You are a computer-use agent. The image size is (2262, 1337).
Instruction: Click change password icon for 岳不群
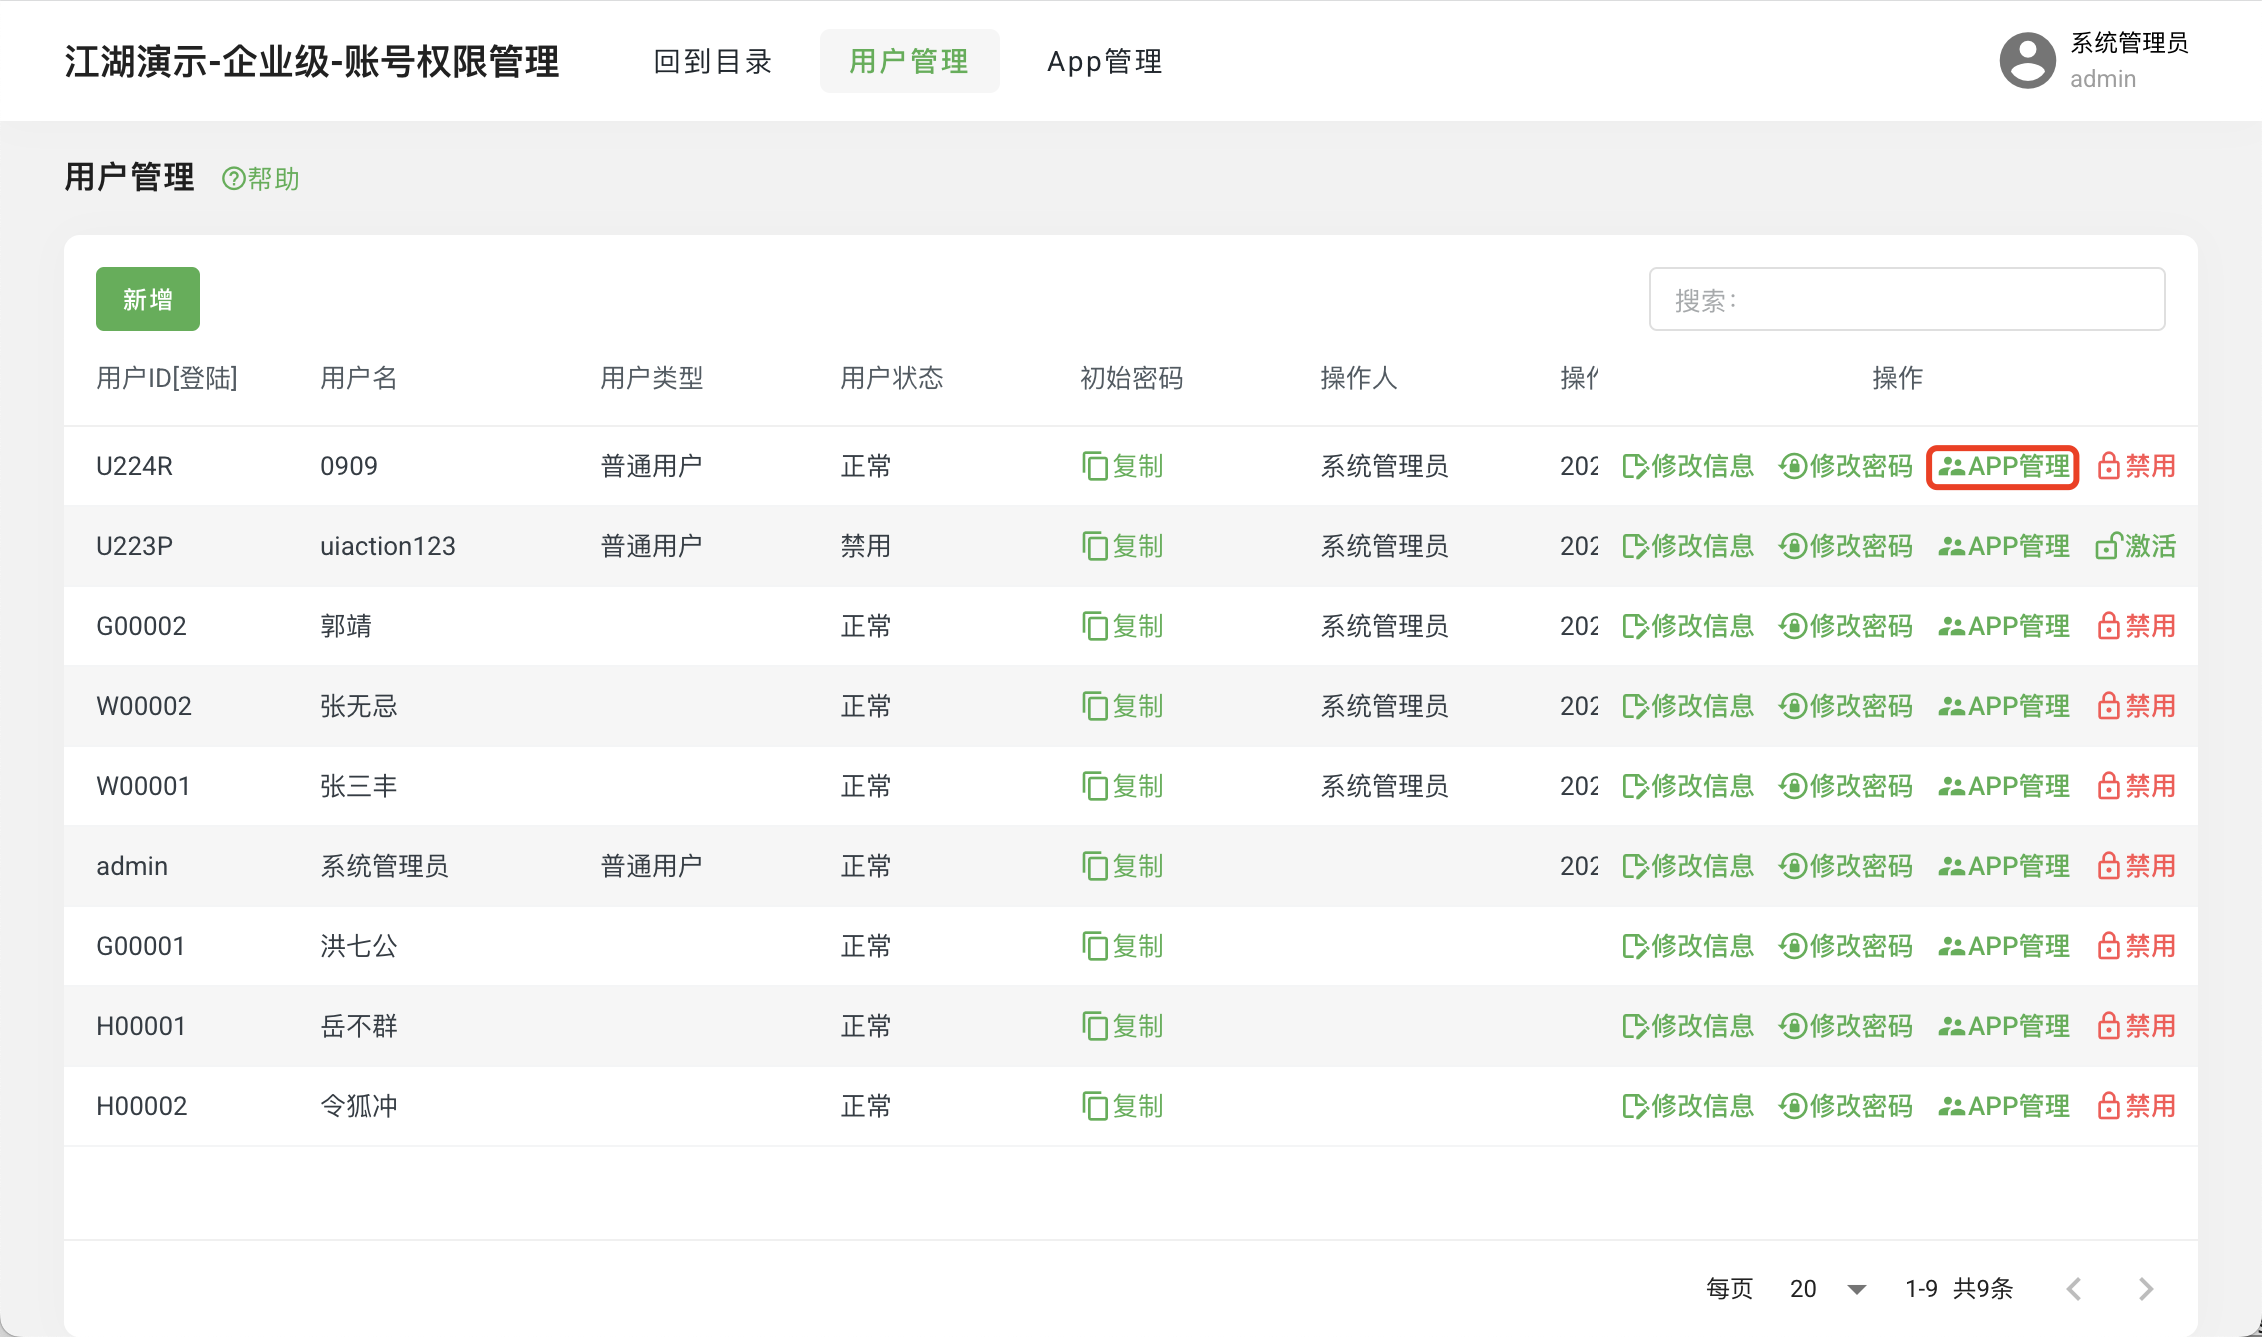[1793, 1026]
